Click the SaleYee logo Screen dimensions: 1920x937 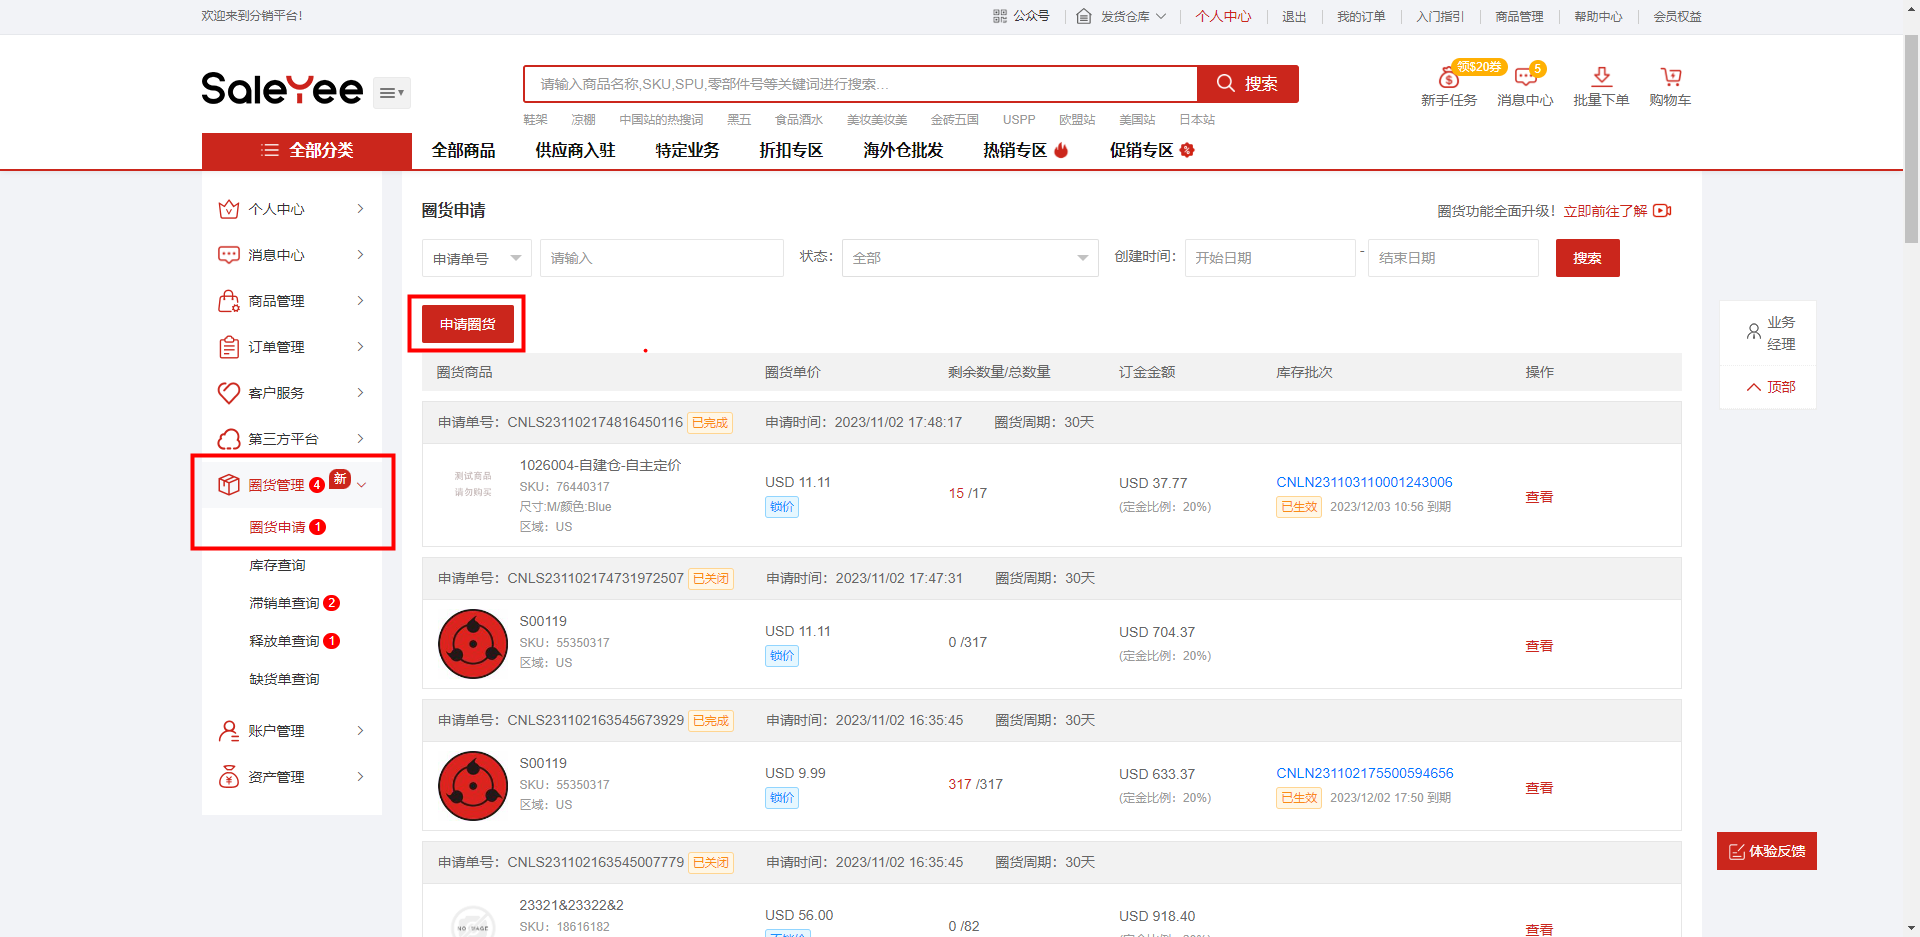(x=282, y=90)
